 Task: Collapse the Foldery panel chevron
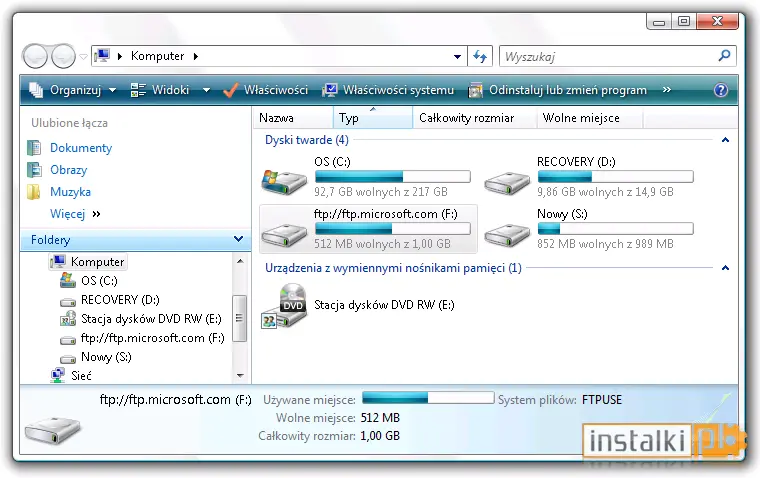click(238, 239)
